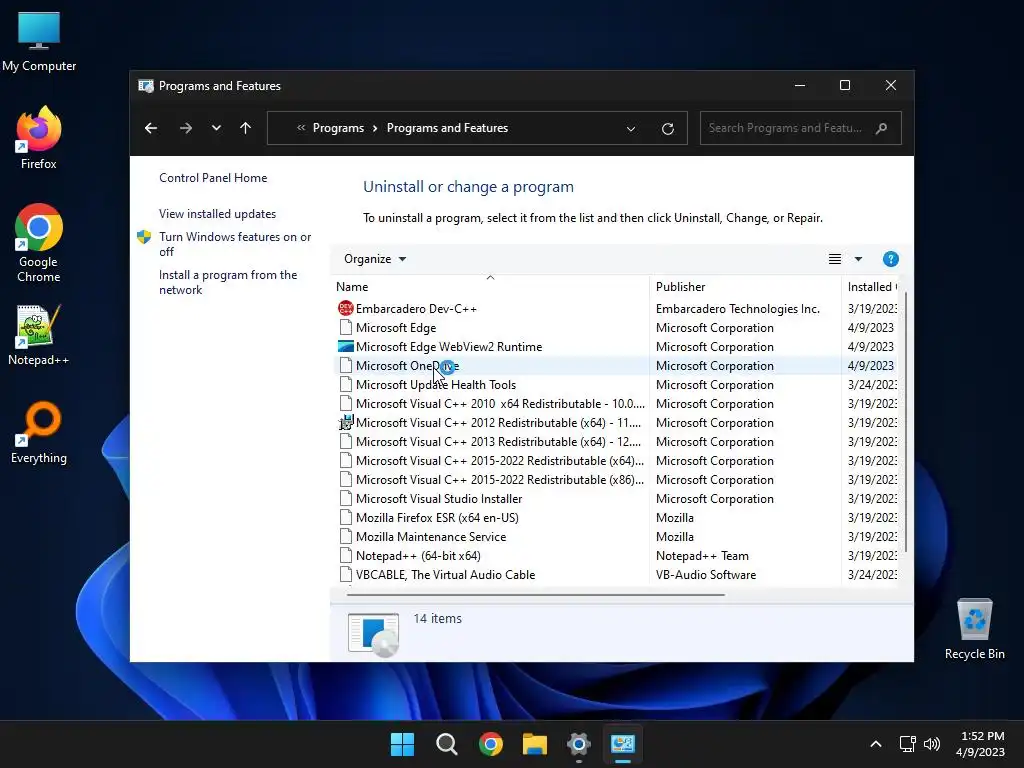
Task: Select Visual C++ 2013 Redistributable (x64)
Action: [498, 441]
